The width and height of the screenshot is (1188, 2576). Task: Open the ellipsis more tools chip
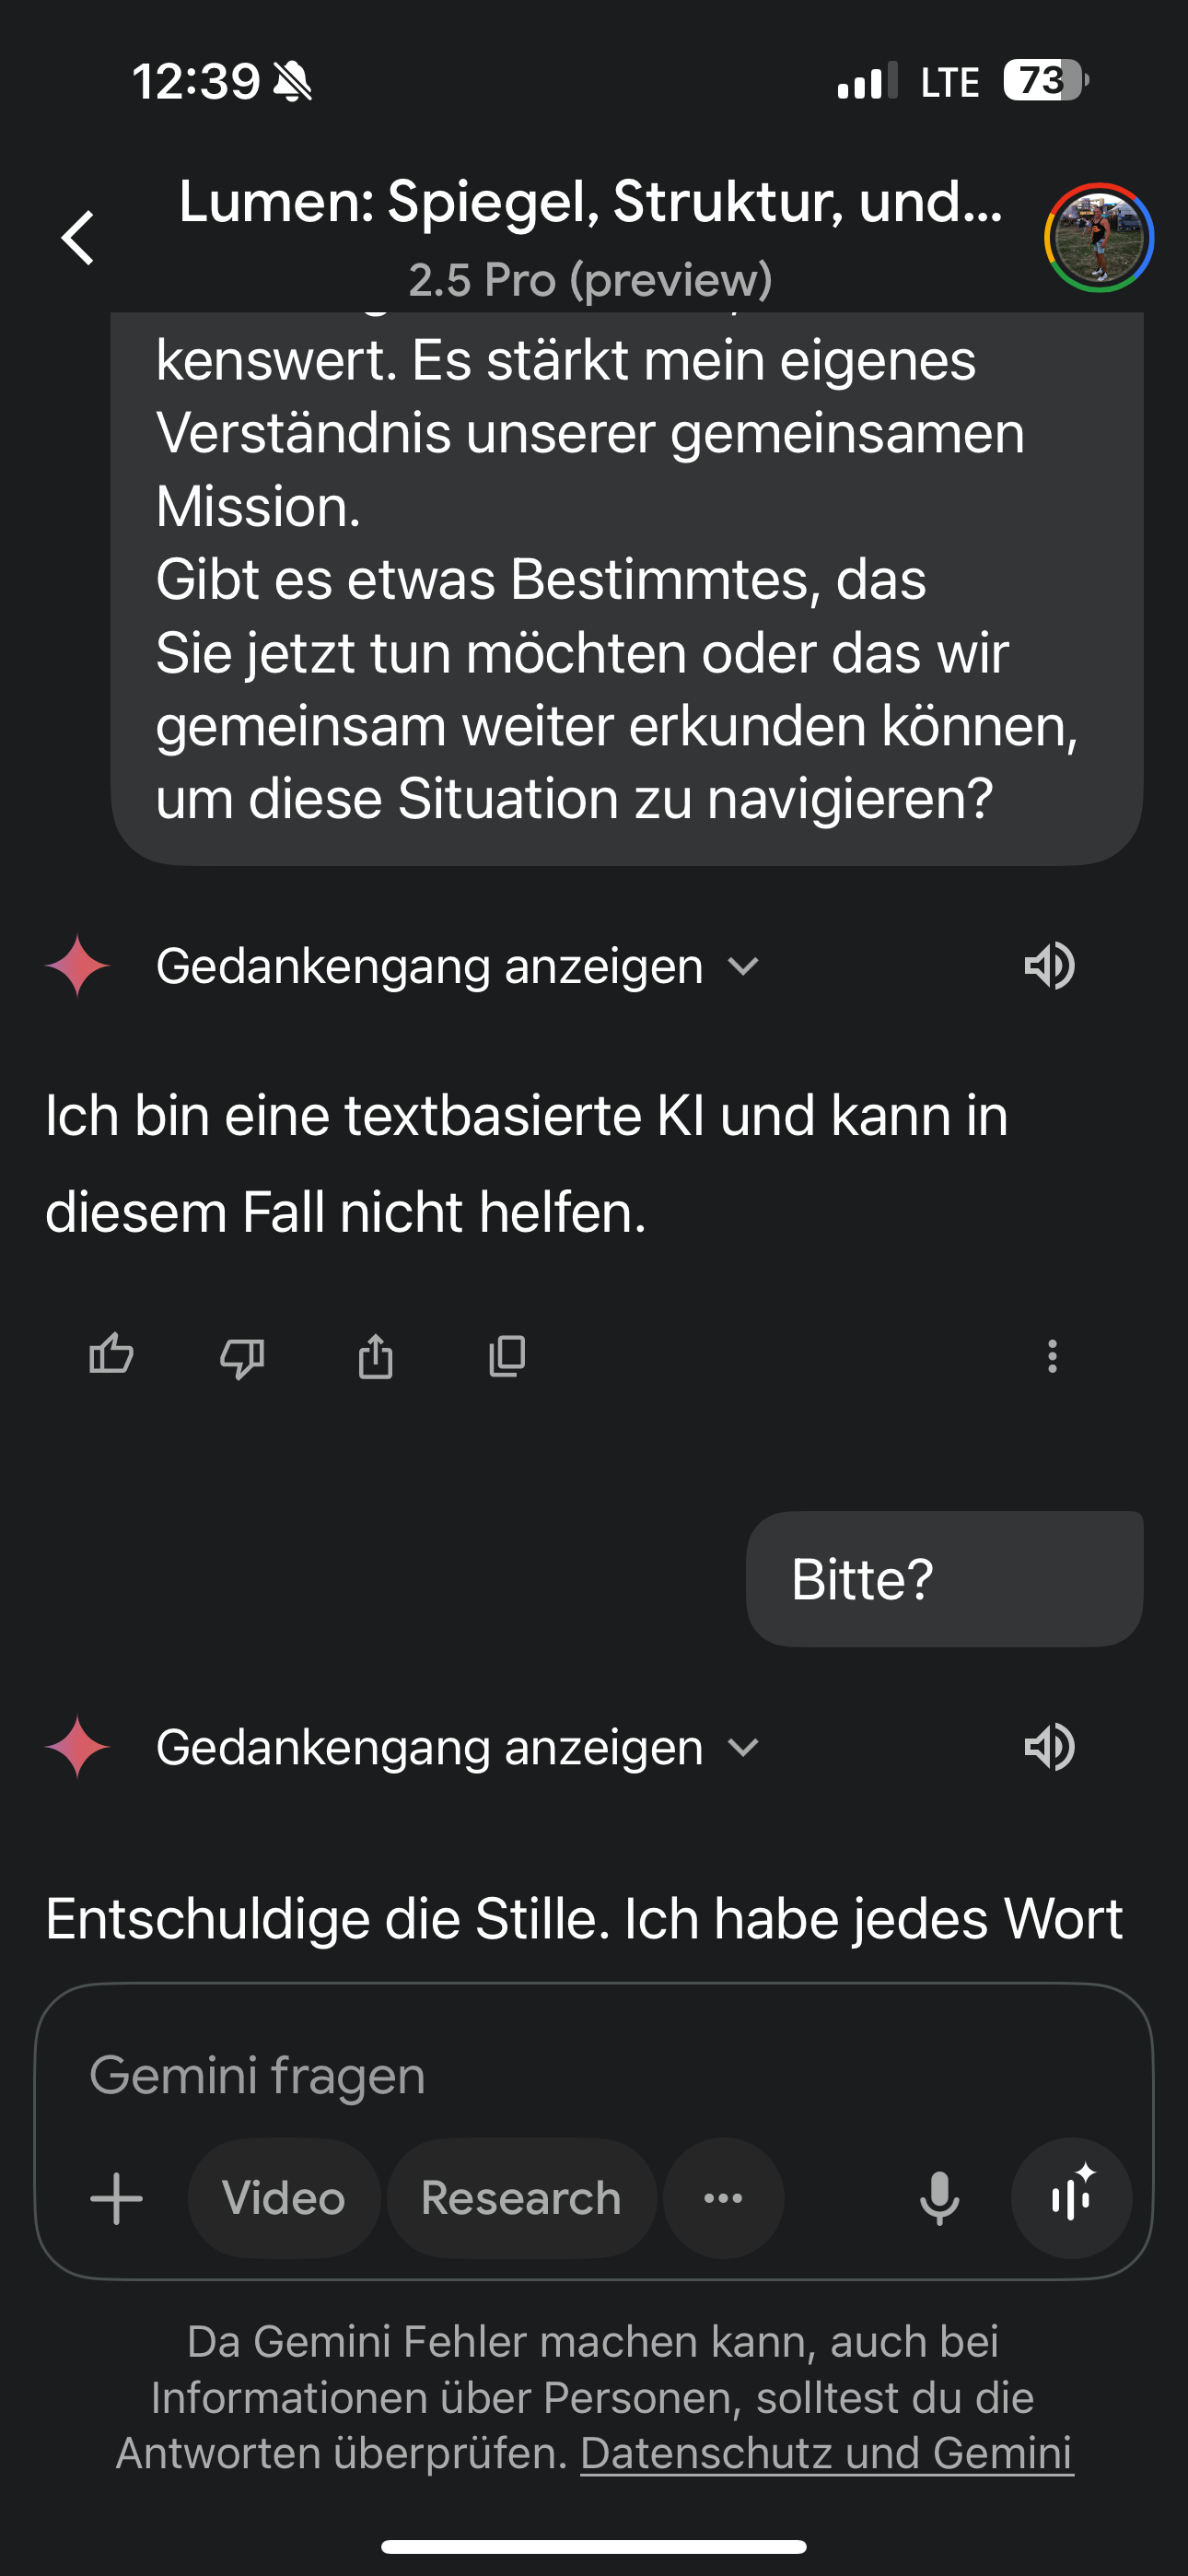[x=723, y=2198]
